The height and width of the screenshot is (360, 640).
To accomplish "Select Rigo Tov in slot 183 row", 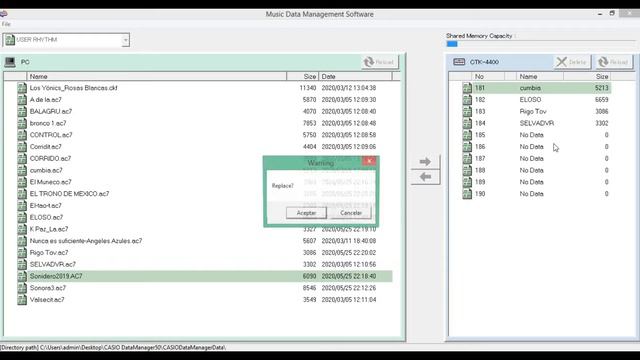I will [x=533, y=111].
